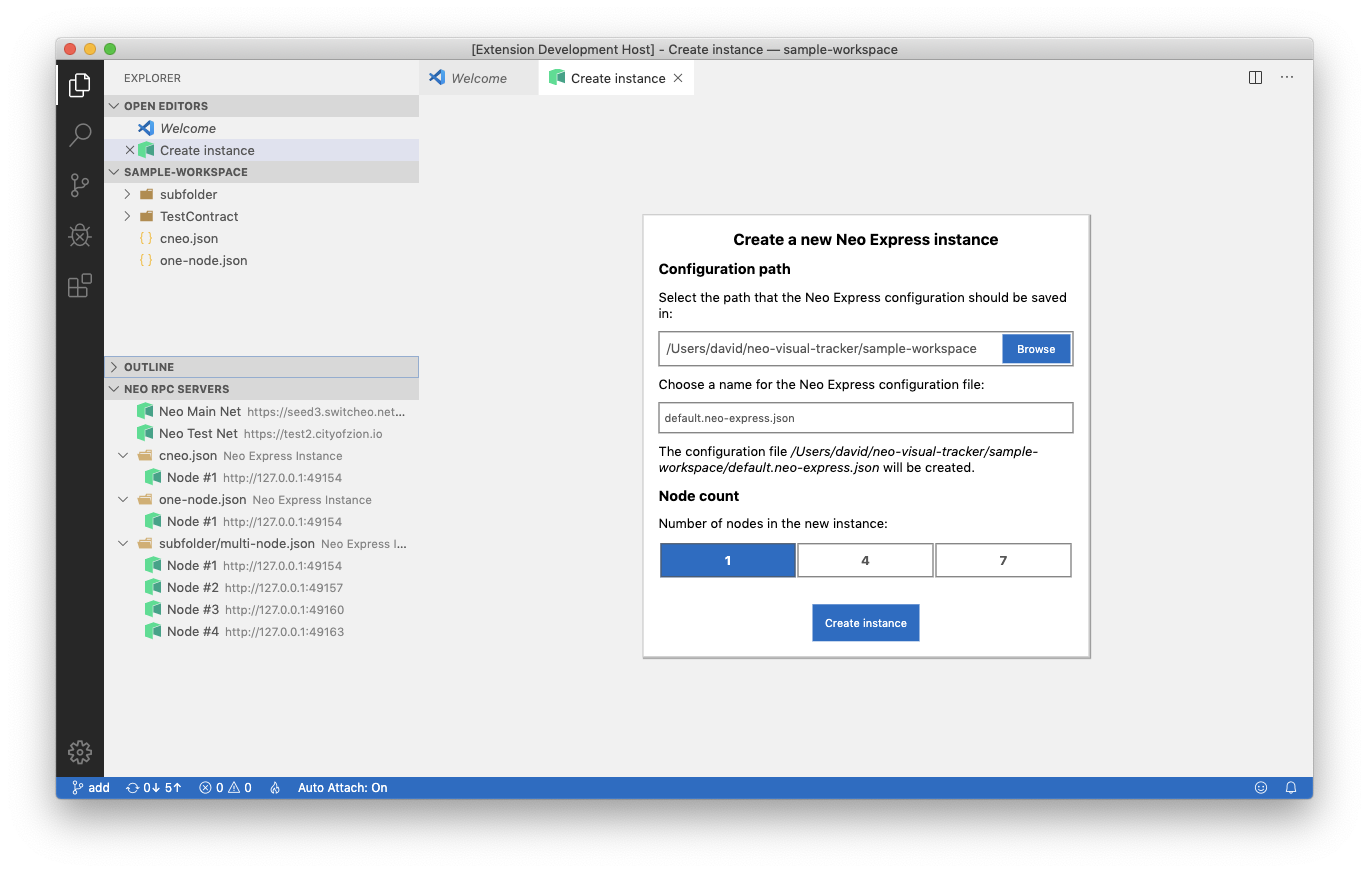Select 7 node count option
Image resolution: width=1369 pixels, height=873 pixels.
[x=1003, y=560]
